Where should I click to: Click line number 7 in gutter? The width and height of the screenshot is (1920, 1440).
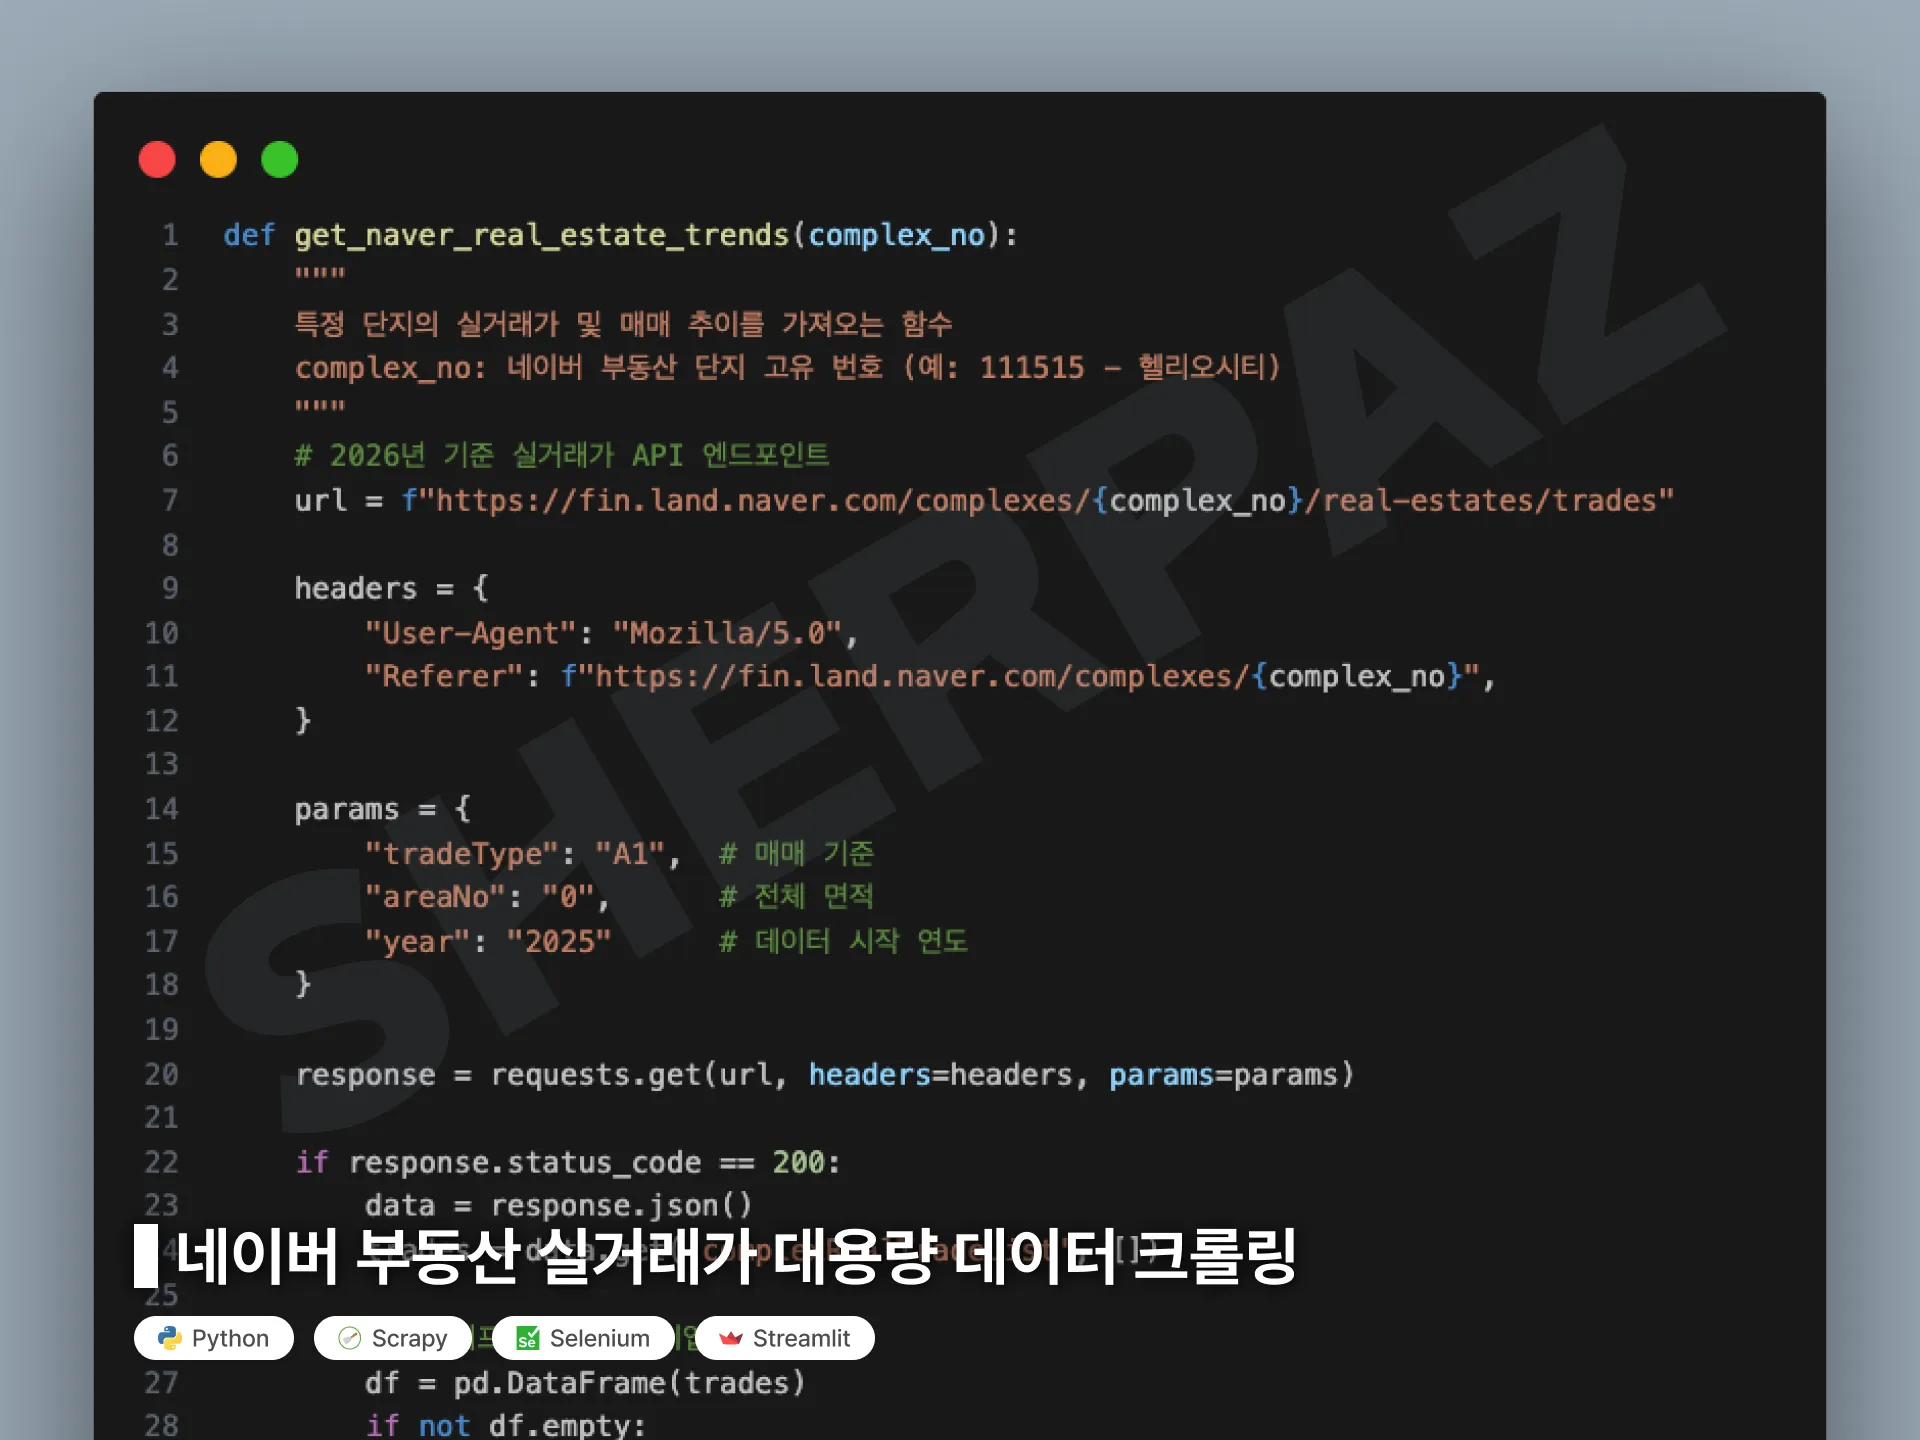[x=170, y=500]
